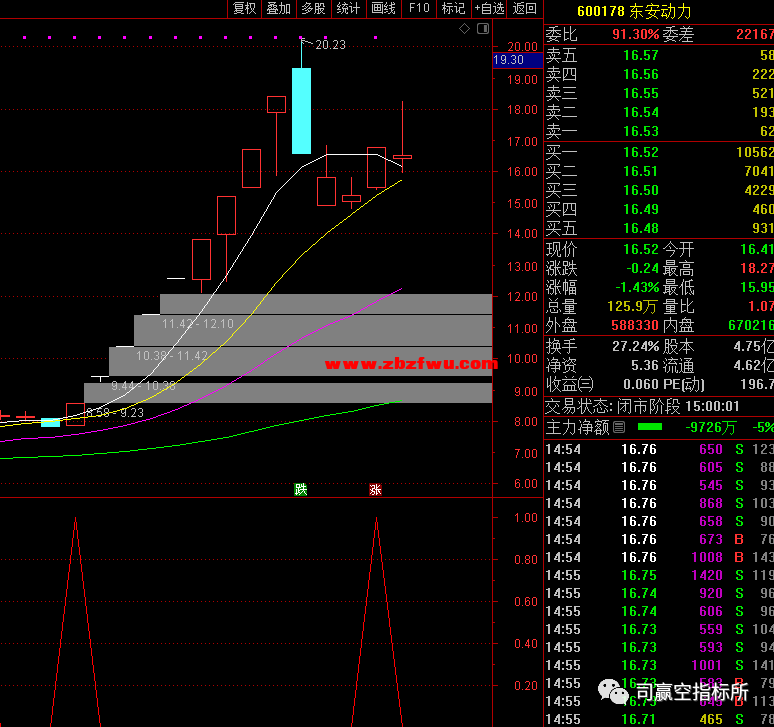Click the 19.30 price cursor label
Viewport: 774px width, 727px height.
(517, 60)
